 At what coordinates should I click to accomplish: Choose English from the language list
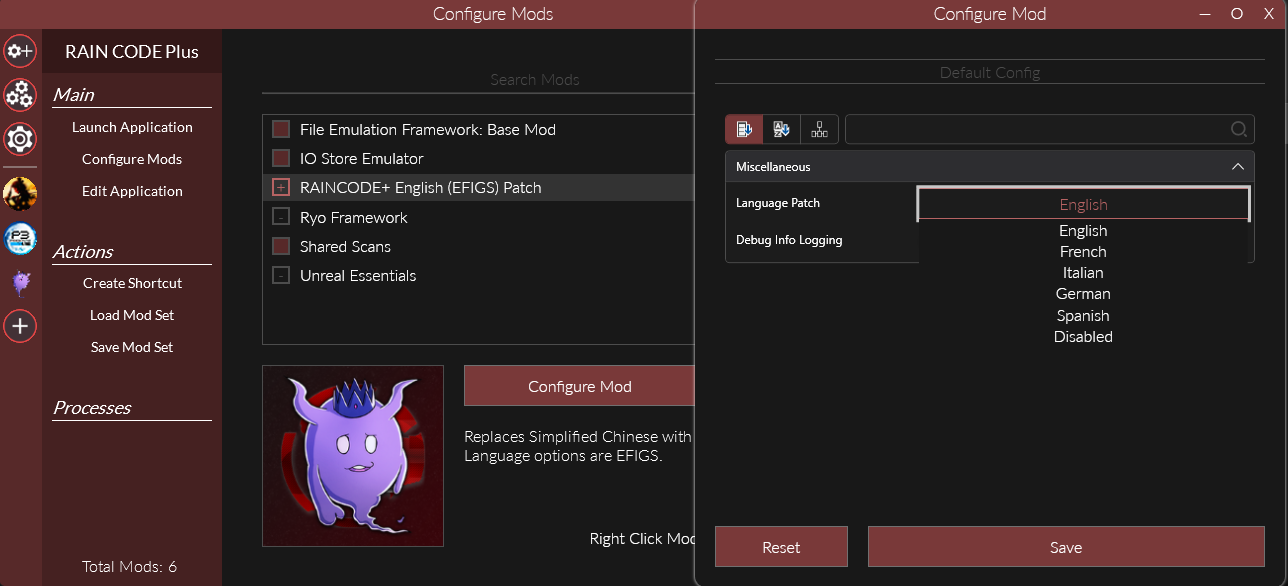[x=1084, y=230]
